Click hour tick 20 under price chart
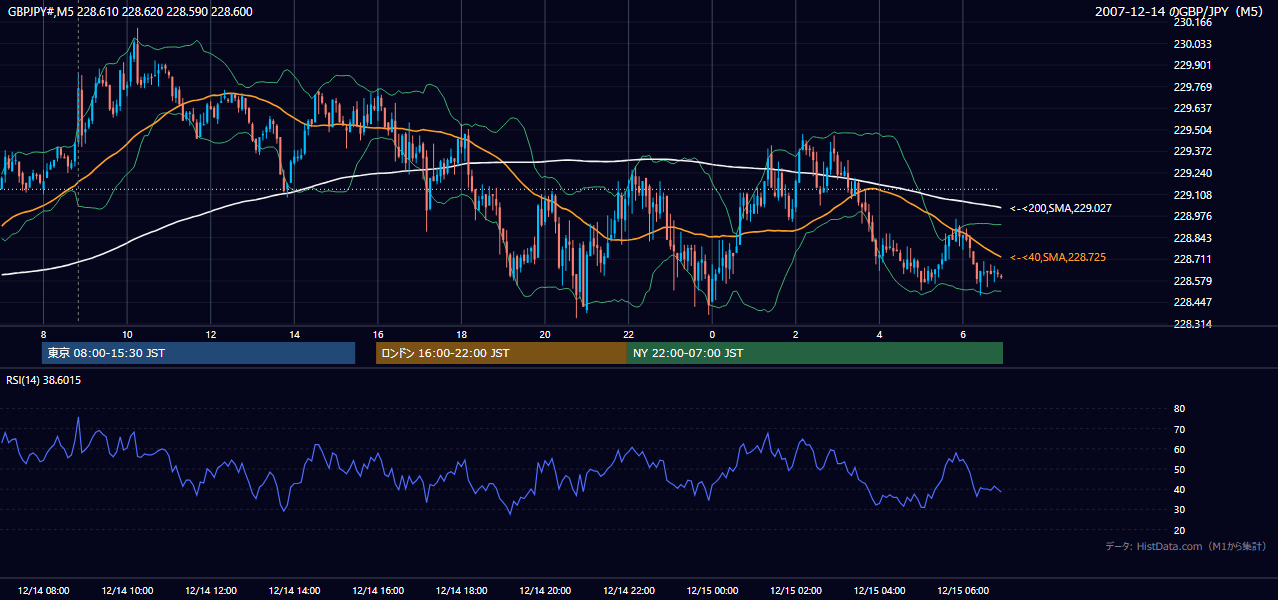 (x=545, y=333)
